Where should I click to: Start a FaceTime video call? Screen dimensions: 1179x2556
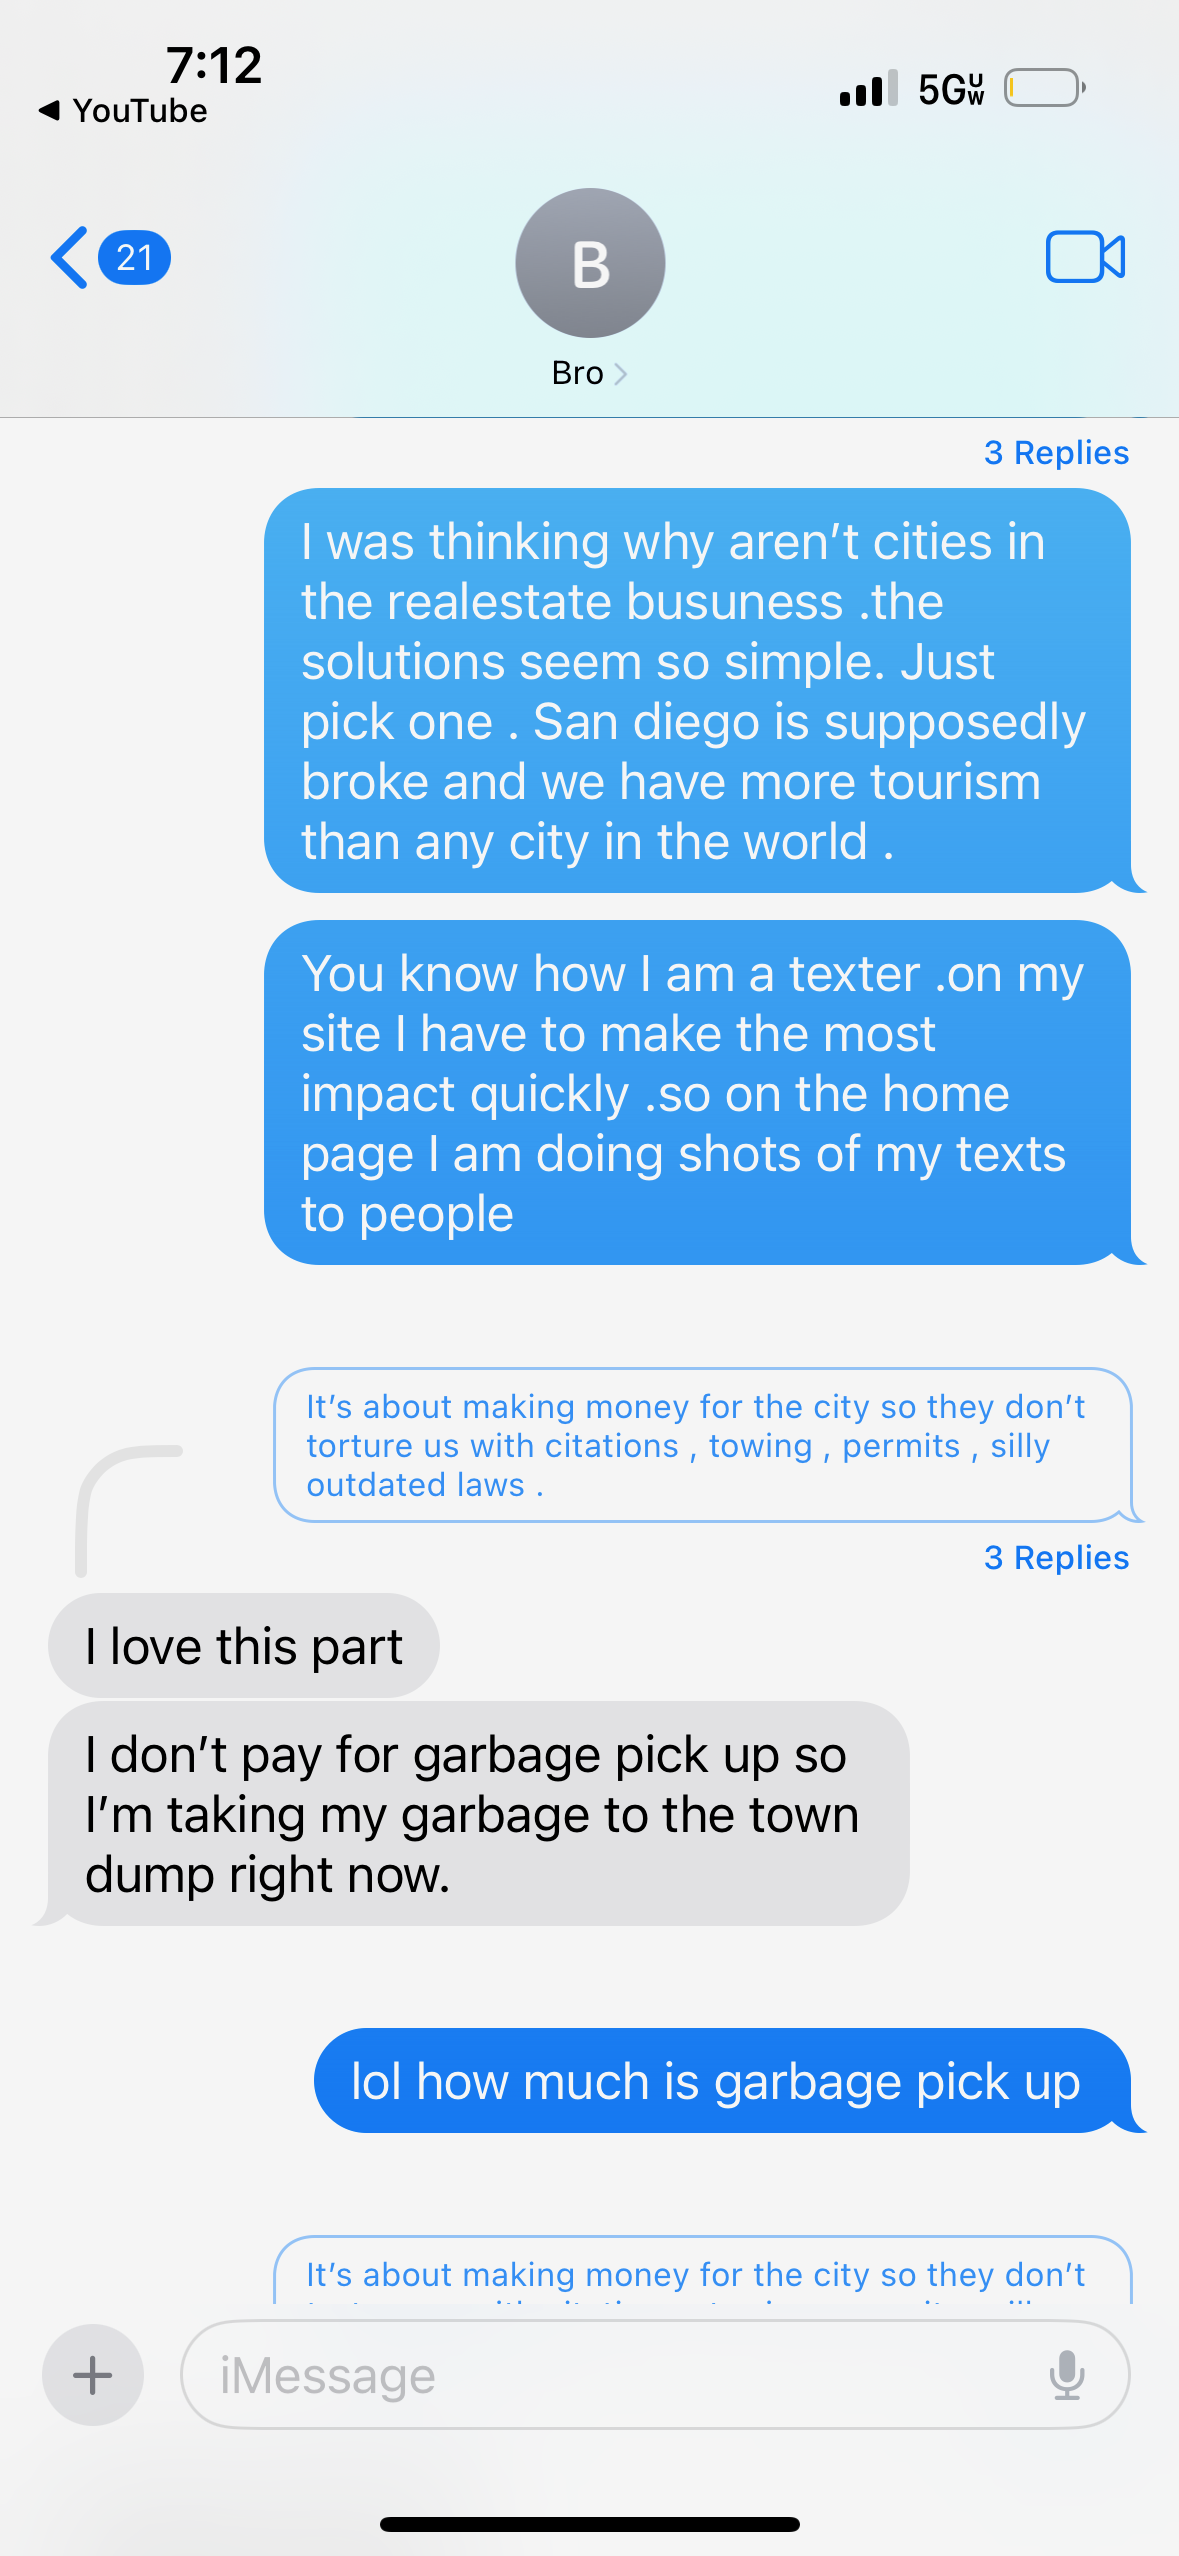[1084, 258]
